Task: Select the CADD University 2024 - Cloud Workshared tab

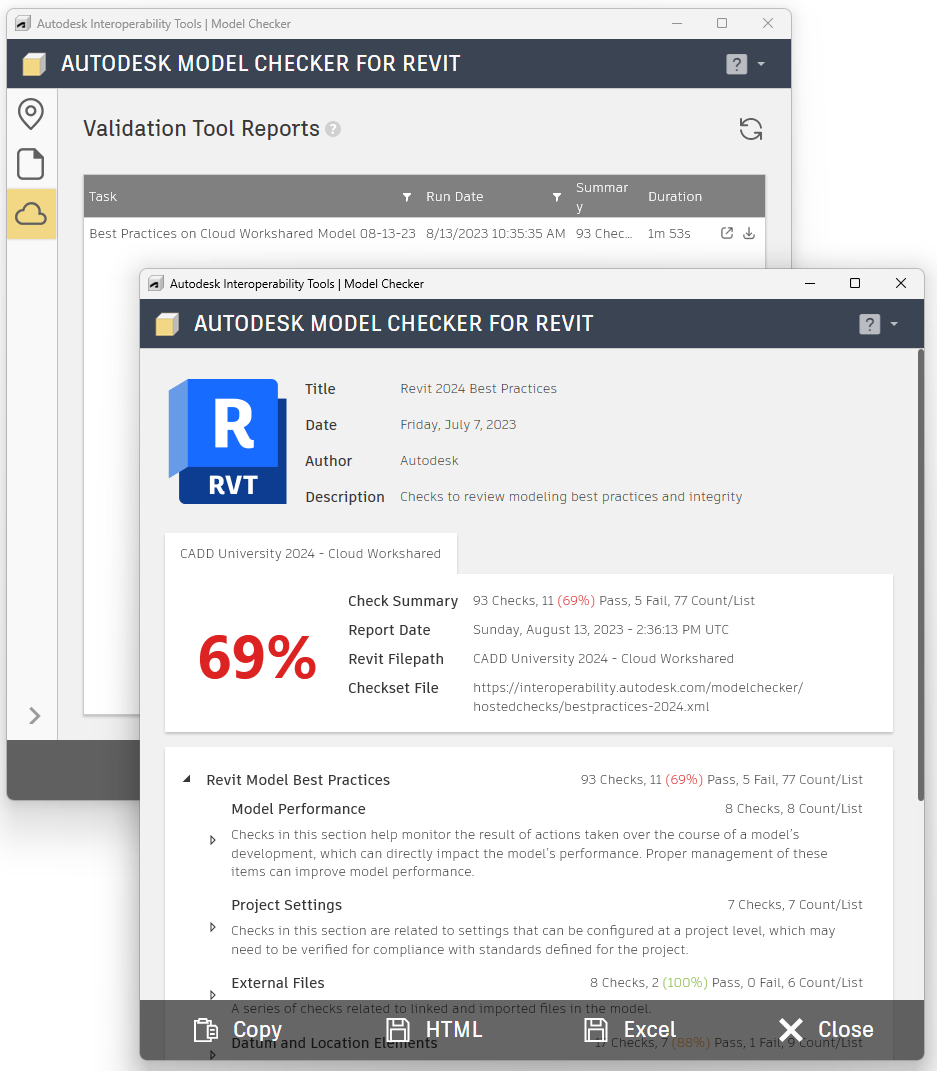Action: pyautogui.click(x=311, y=553)
